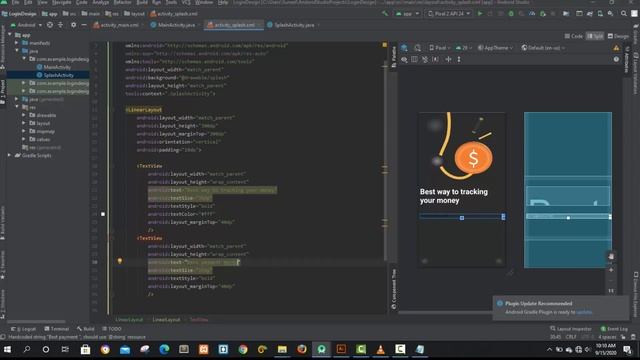Image resolution: width=640 pixels, height=360 pixels.
Task: Click the "Best way to tracking your money" preview text
Action: 453,196
